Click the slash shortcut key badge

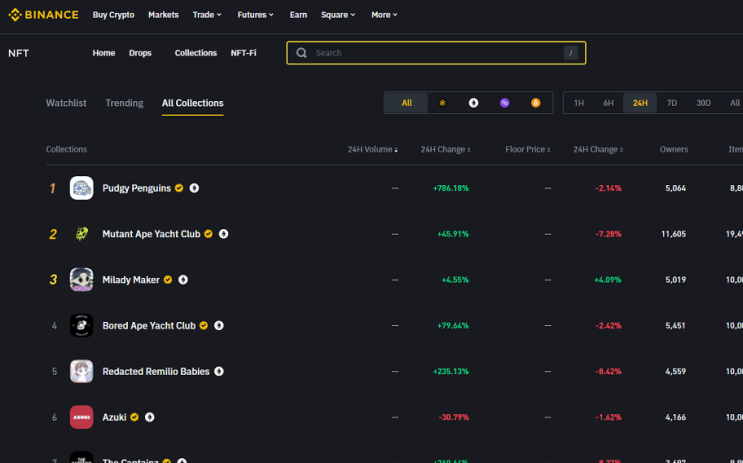click(x=571, y=53)
